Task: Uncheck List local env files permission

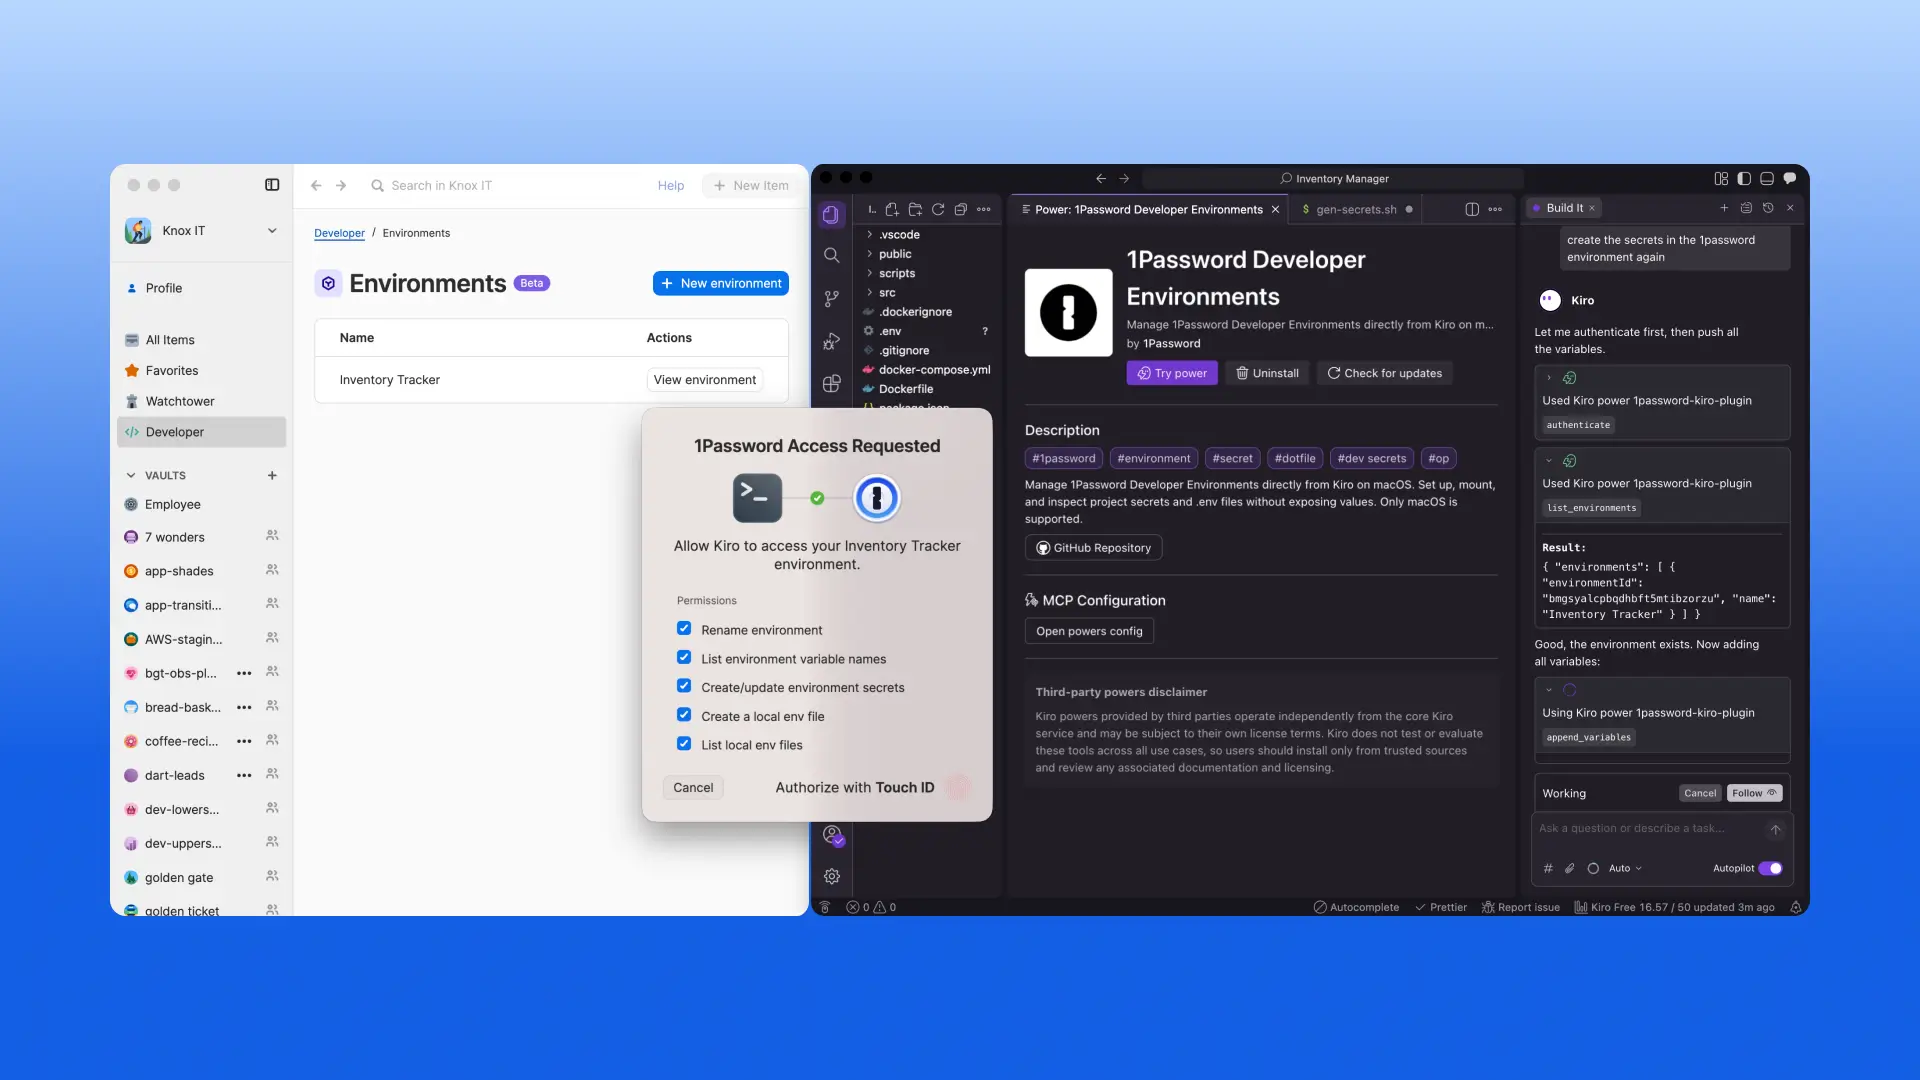Action: point(684,743)
